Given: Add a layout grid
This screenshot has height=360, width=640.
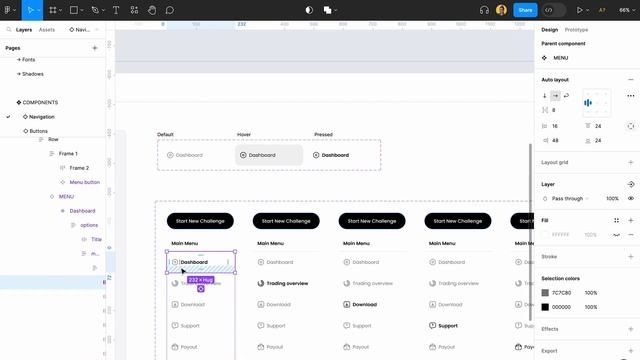Looking at the screenshot, I should click(x=631, y=162).
